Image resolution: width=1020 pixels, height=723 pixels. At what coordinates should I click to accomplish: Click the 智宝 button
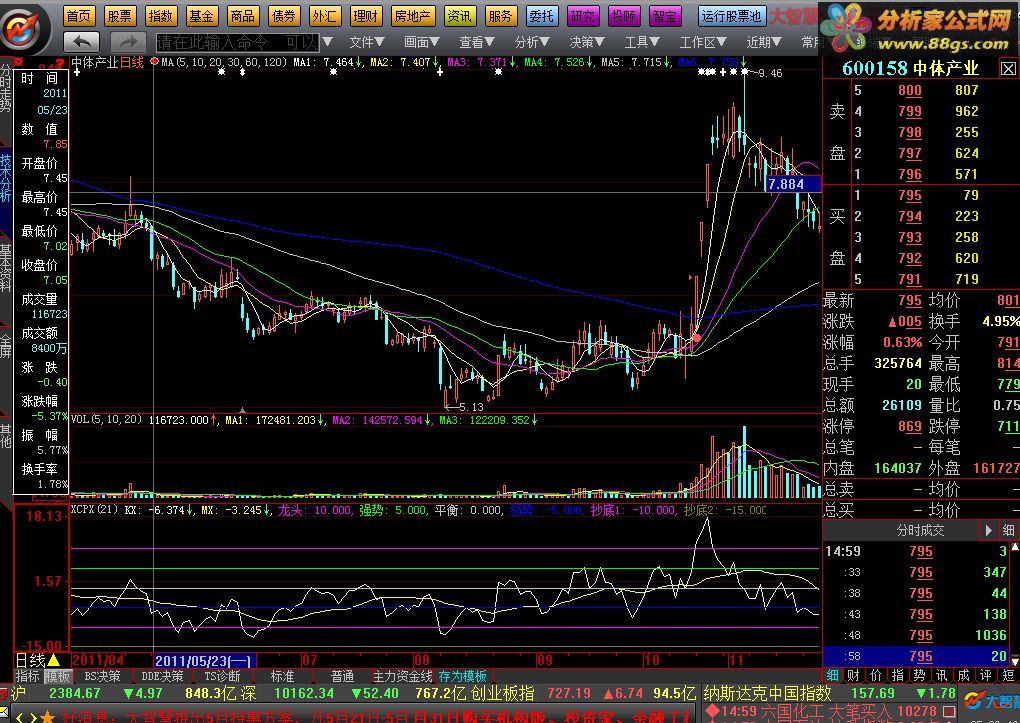coord(665,16)
